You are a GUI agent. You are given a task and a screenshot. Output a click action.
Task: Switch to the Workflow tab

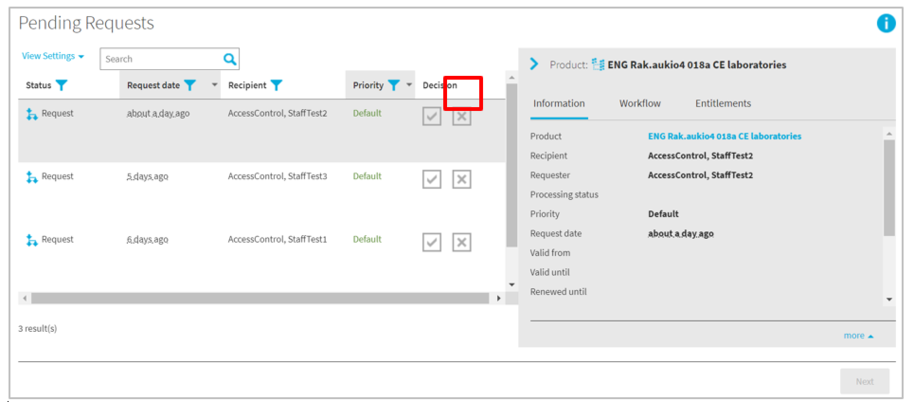pyautogui.click(x=640, y=103)
